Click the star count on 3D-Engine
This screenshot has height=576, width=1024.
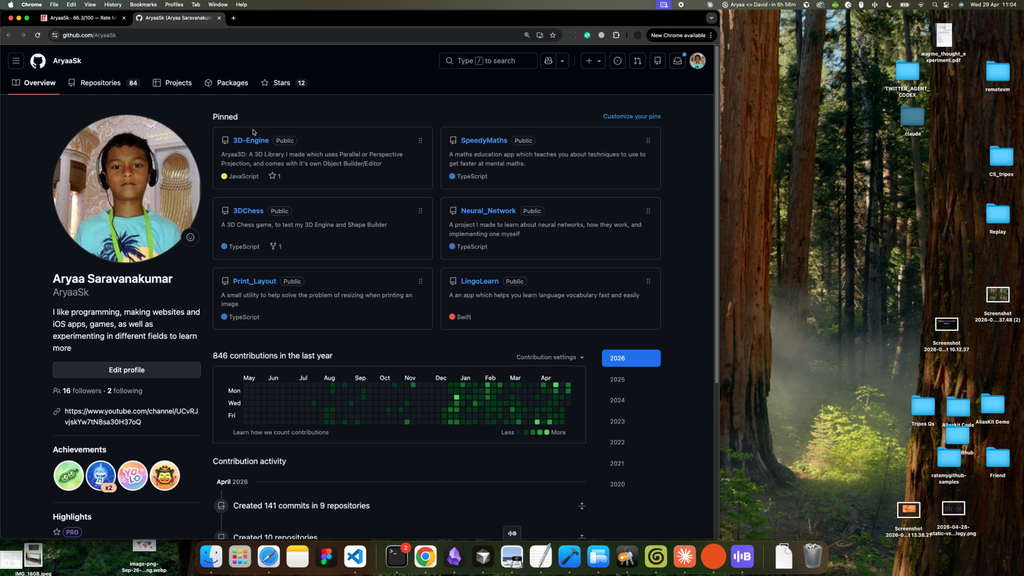point(275,176)
